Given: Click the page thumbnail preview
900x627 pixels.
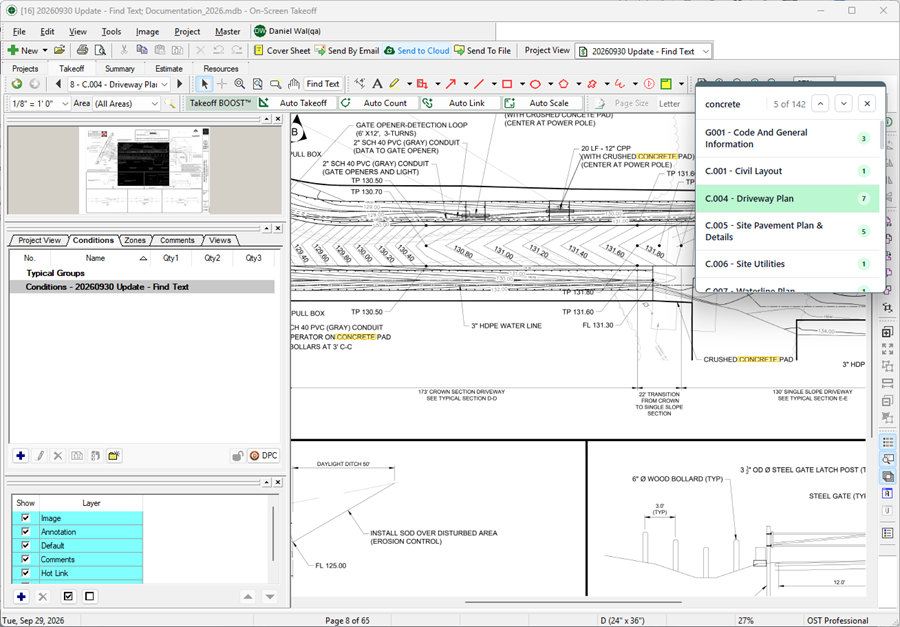Looking at the screenshot, I should click(x=145, y=171).
